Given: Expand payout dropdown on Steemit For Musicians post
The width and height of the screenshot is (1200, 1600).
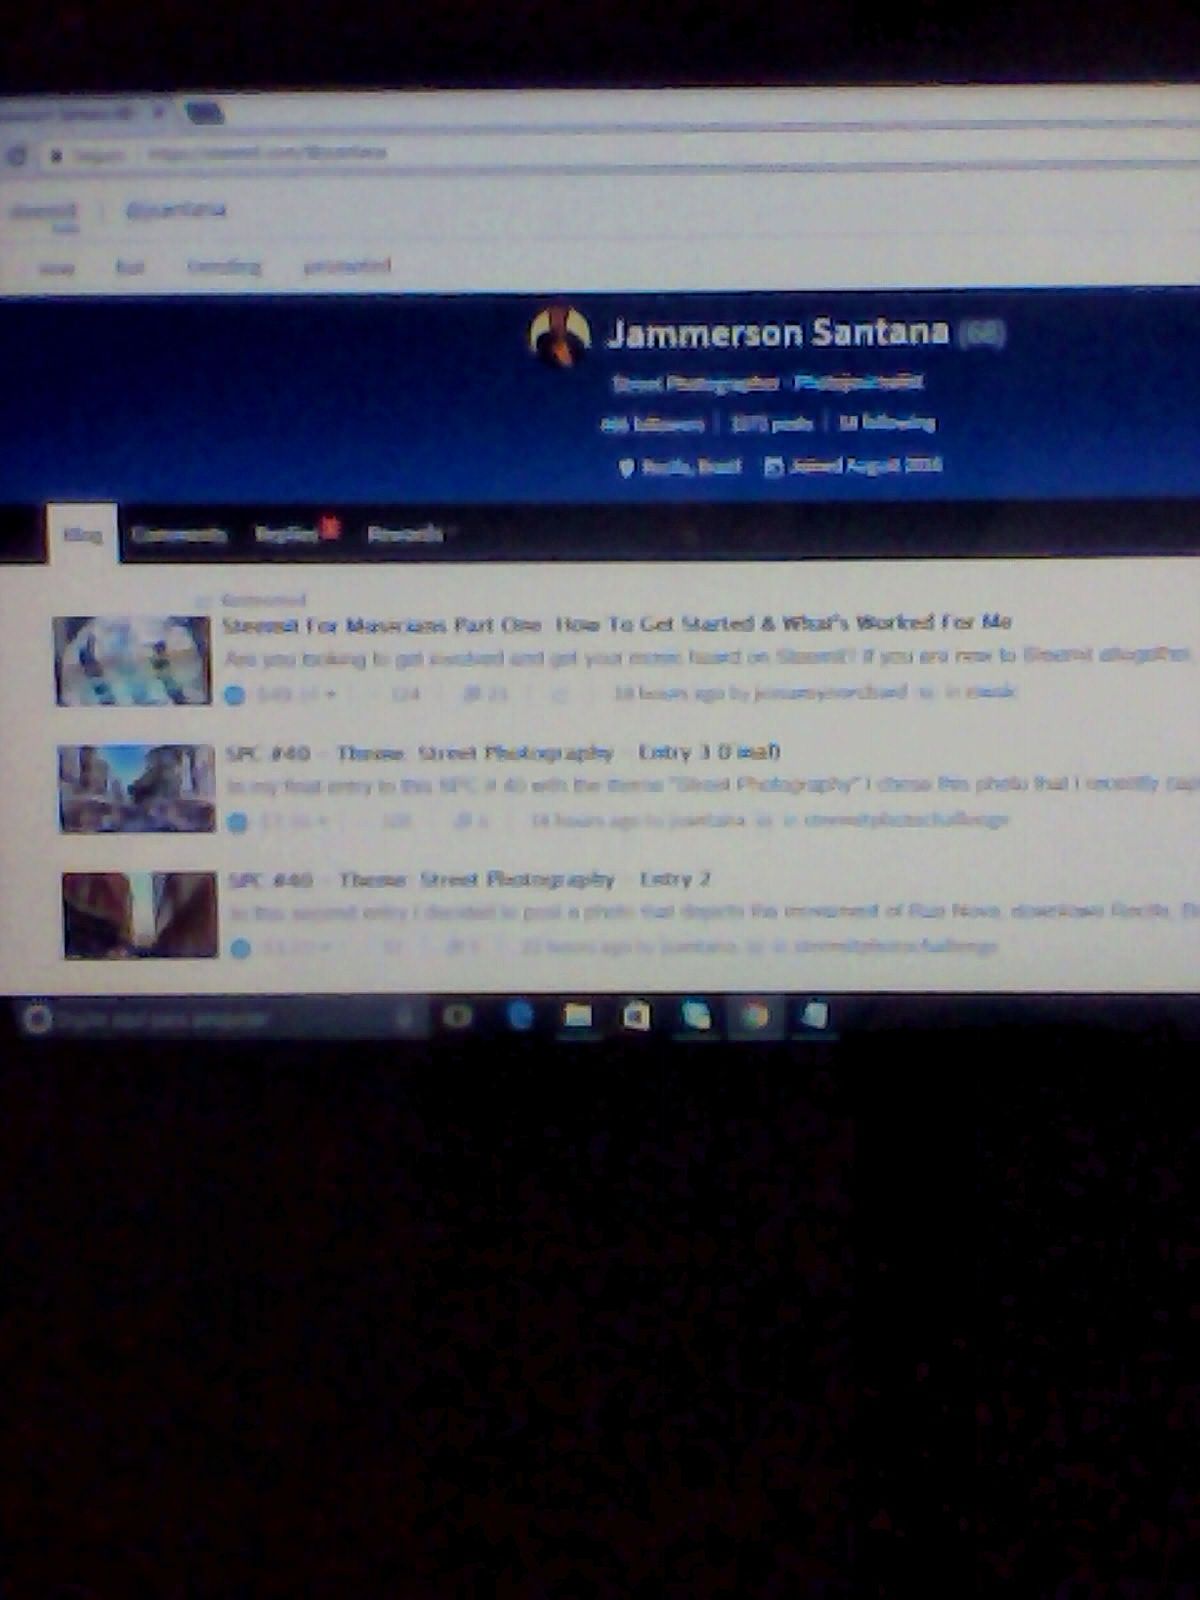Looking at the screenshot, I should coord(330,694).
